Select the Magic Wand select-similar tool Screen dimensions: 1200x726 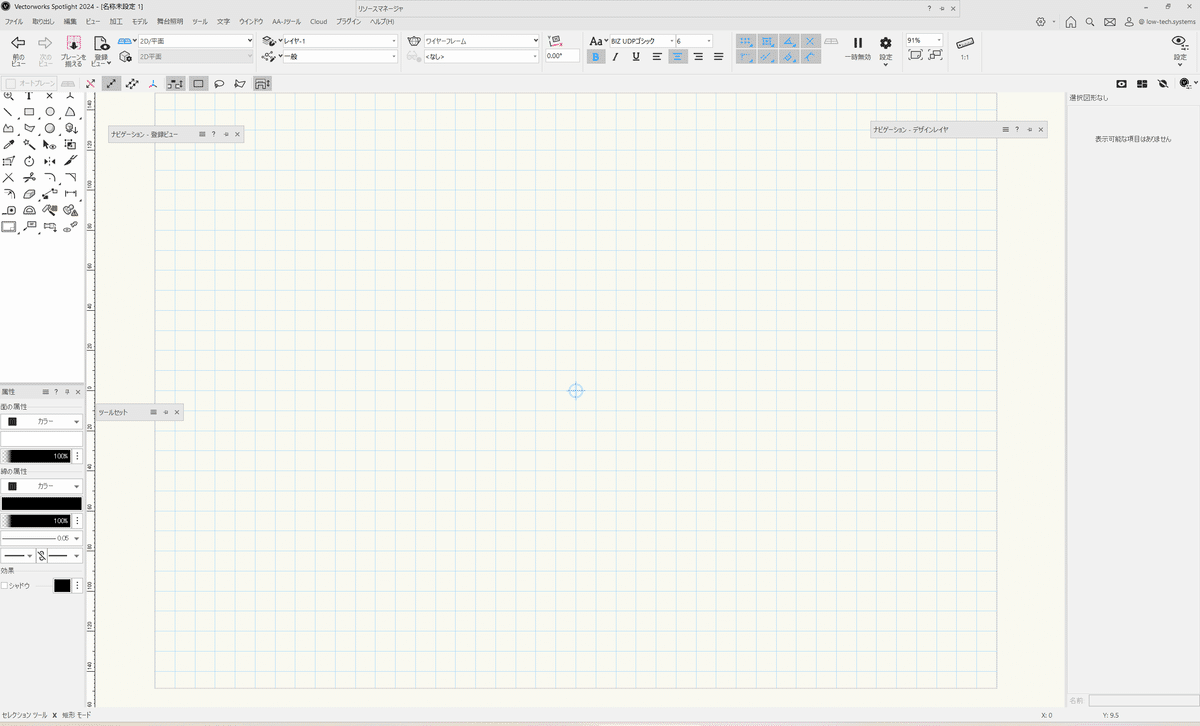click(x=29, y=144)
